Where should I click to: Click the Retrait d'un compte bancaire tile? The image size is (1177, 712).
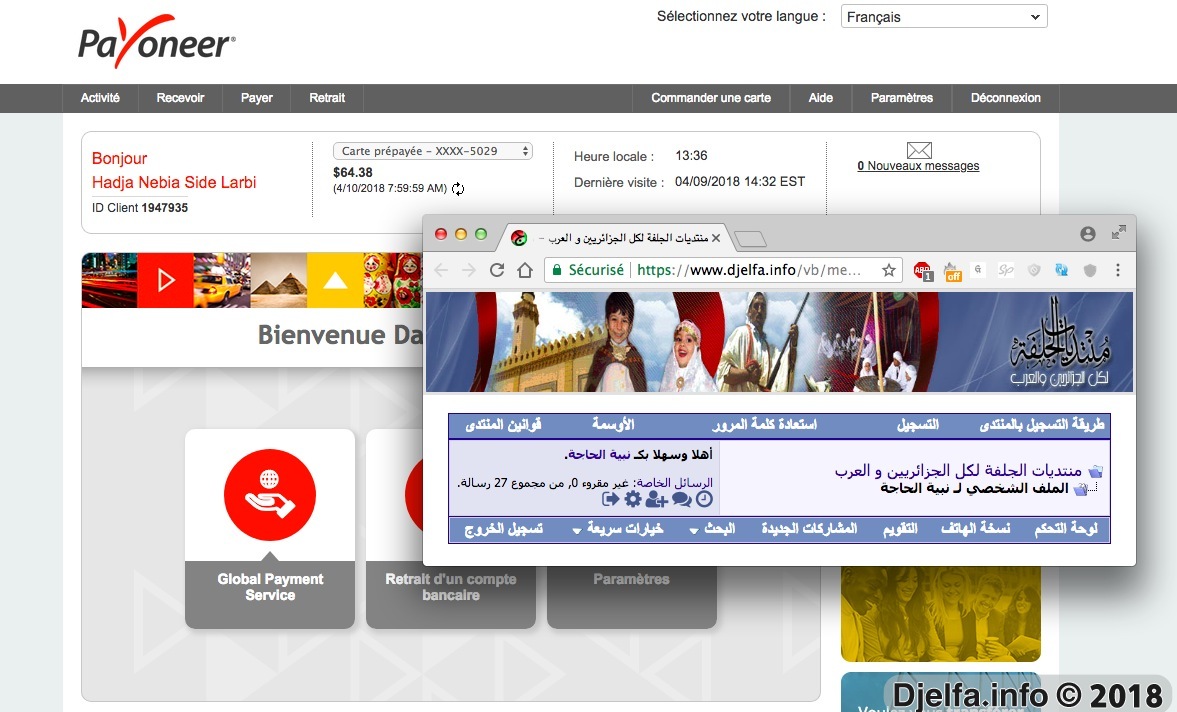pos(451,587)
